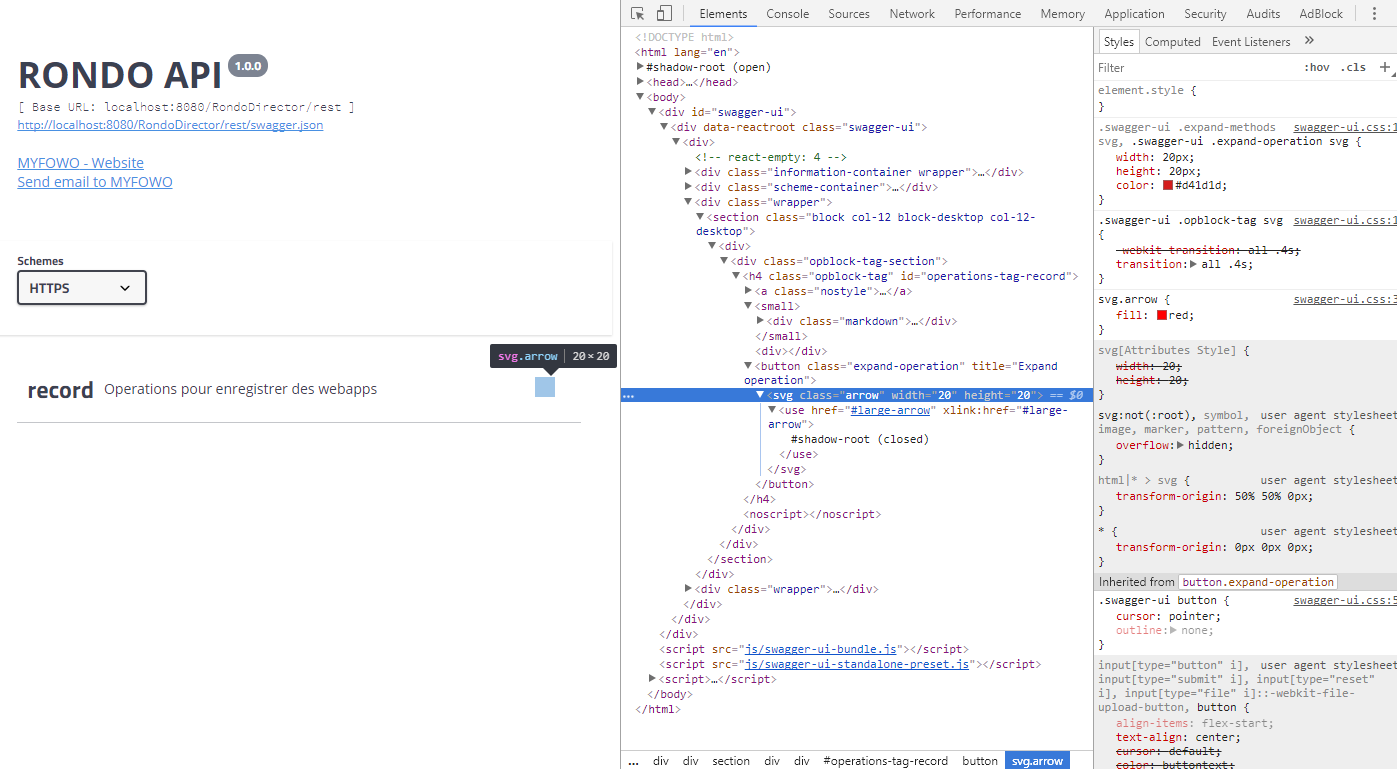Viewport: 1397px width, 769px height.
Task: Click the highlighted svg.arrow expand icon on the page
Action: click(x=544, y=386)
